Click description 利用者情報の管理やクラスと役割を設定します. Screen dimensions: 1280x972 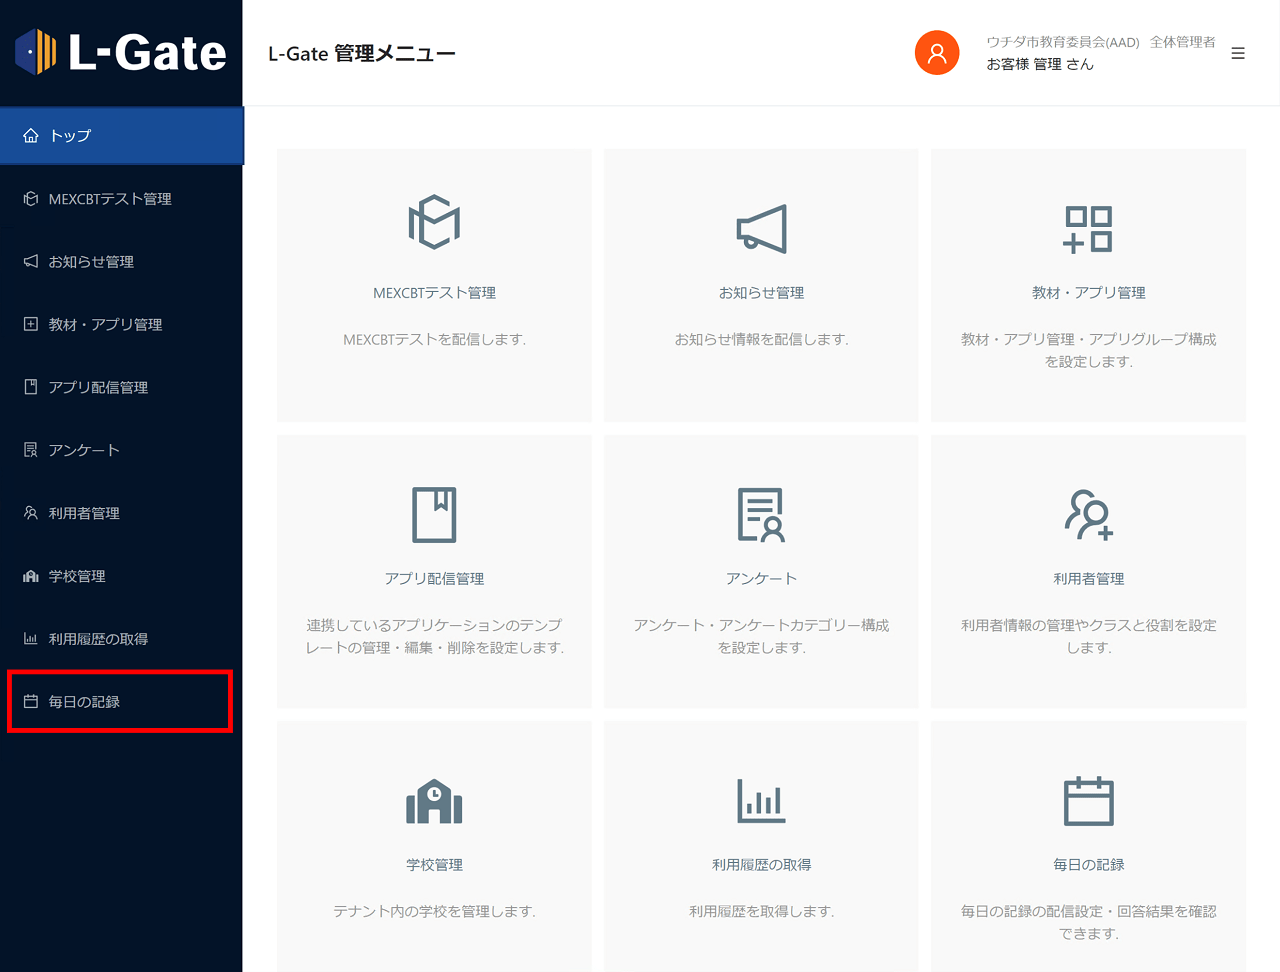[1088, 637]
